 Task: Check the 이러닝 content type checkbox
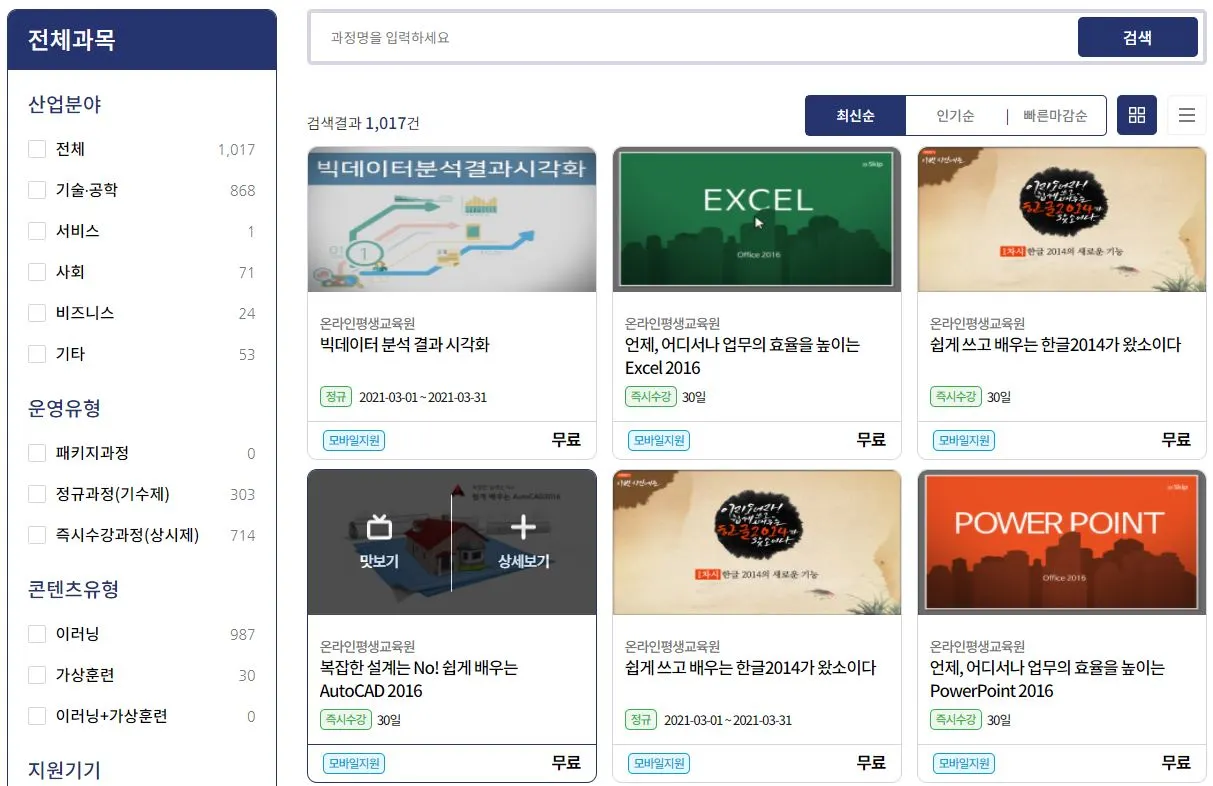pos(37,634)
